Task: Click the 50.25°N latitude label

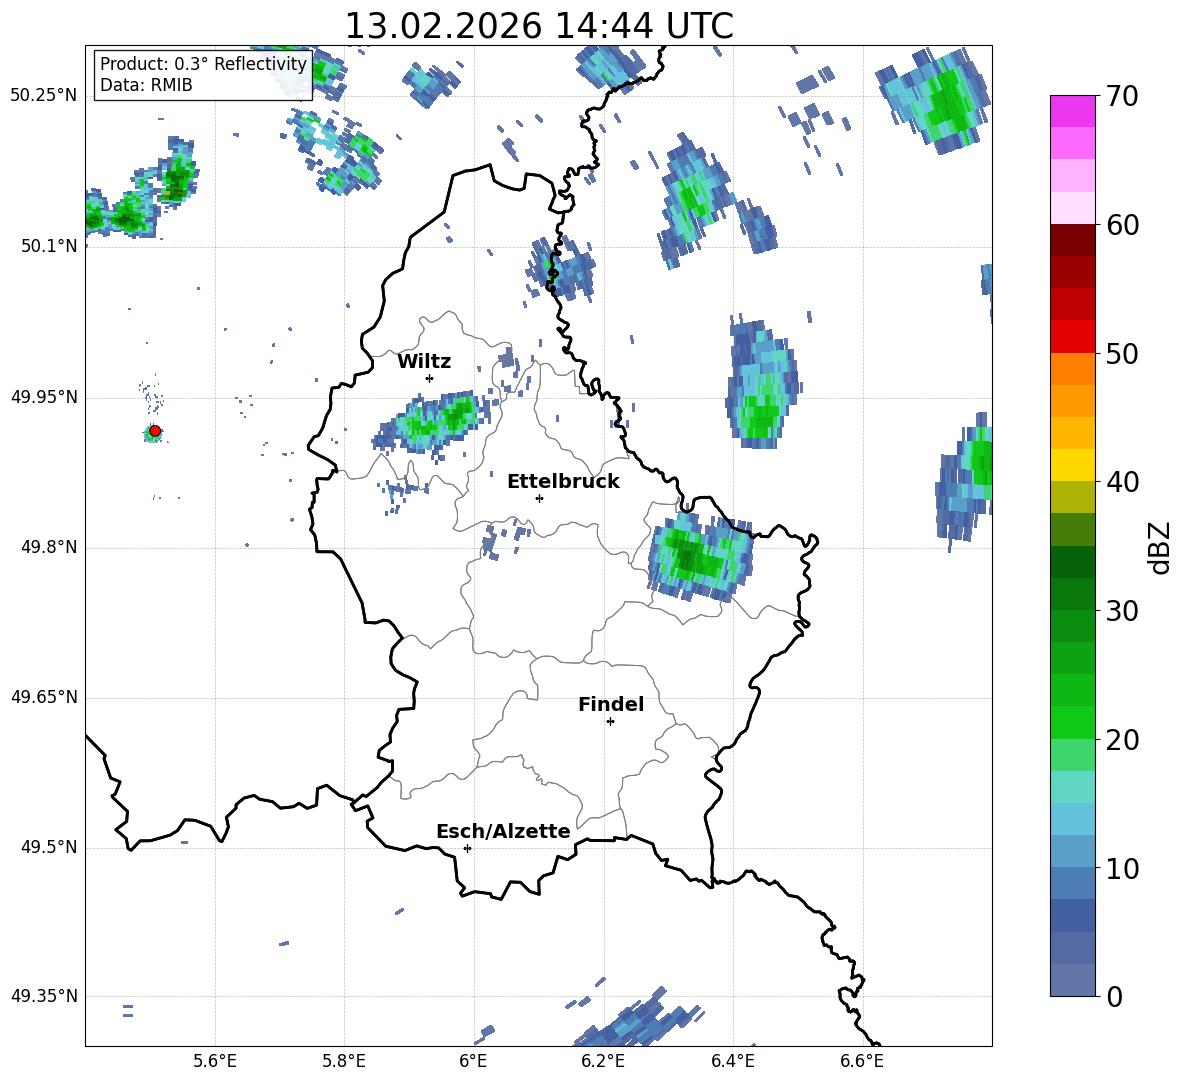Action: [43, 96]
